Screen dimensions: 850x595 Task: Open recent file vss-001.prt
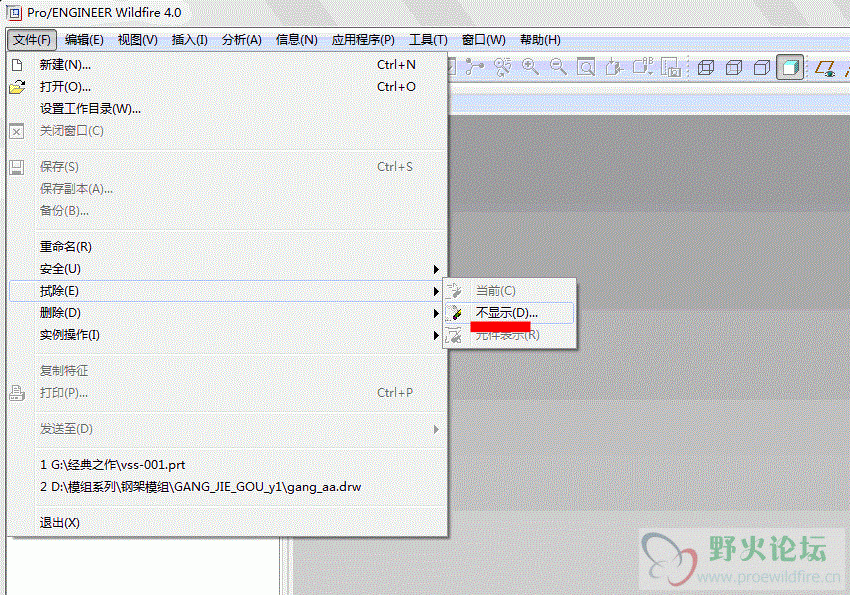[228, 465]
